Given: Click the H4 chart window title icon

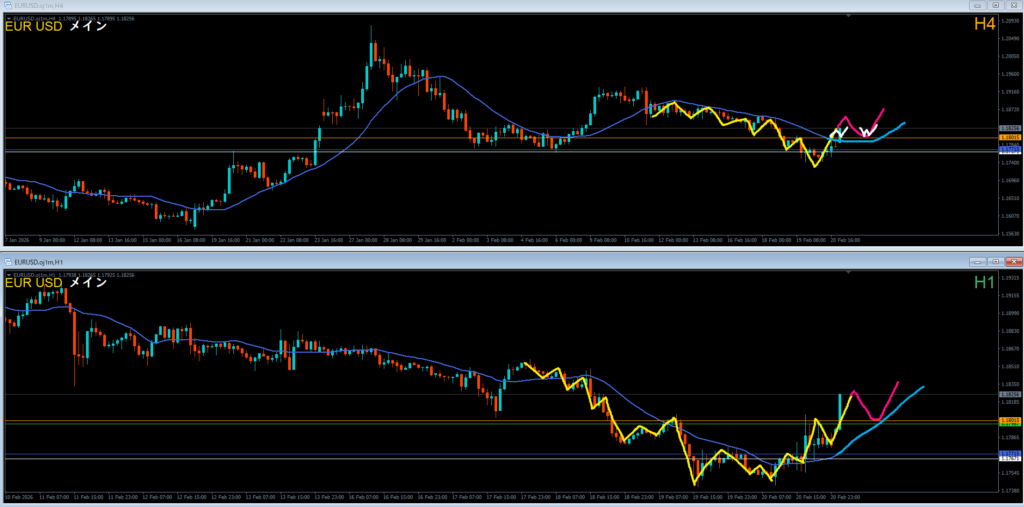Looking at the screenshot, I should [8, 5].
